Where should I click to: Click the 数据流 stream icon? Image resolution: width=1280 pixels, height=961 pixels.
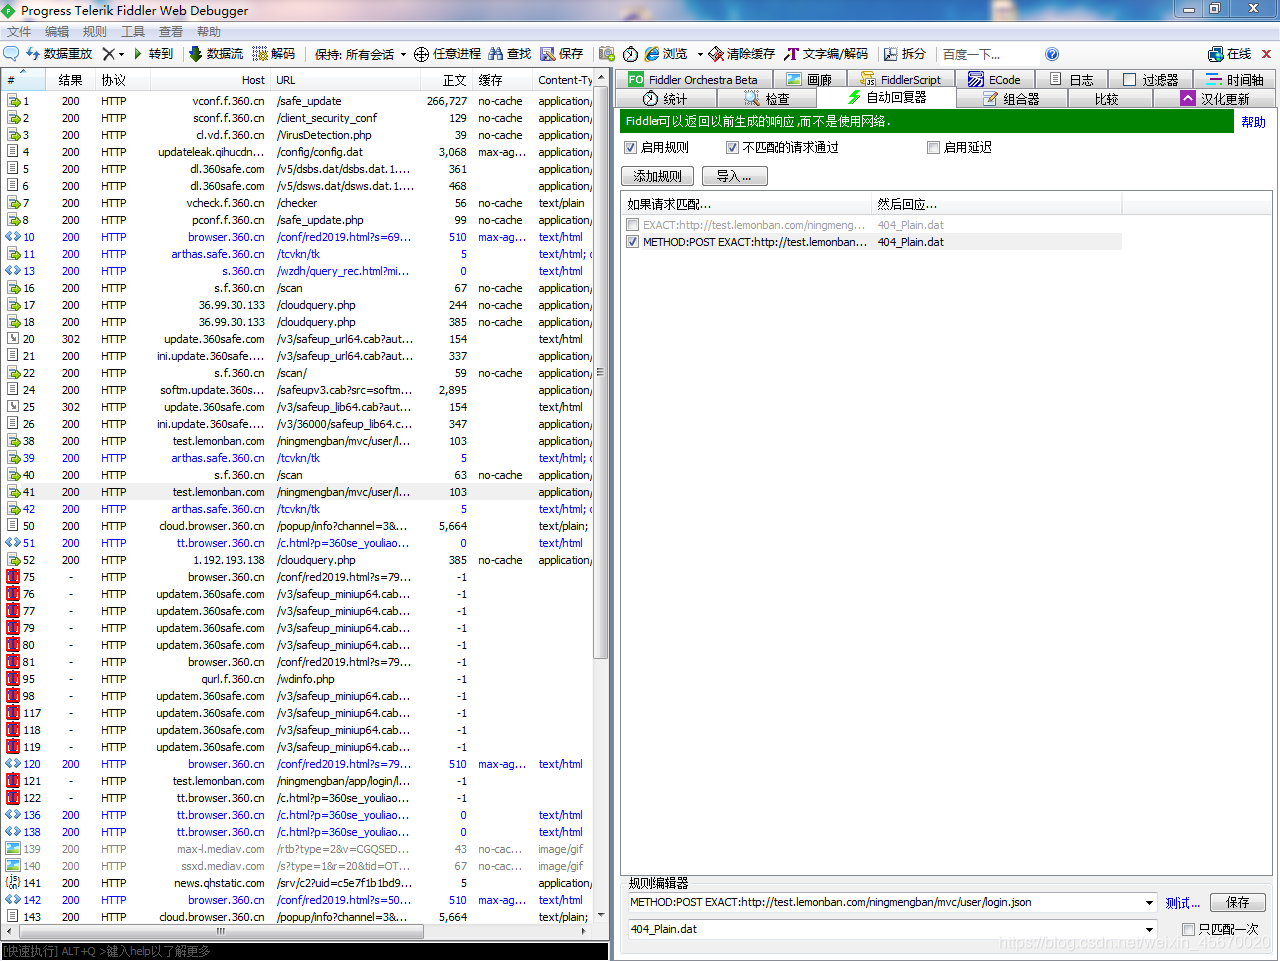click(196, 54)
